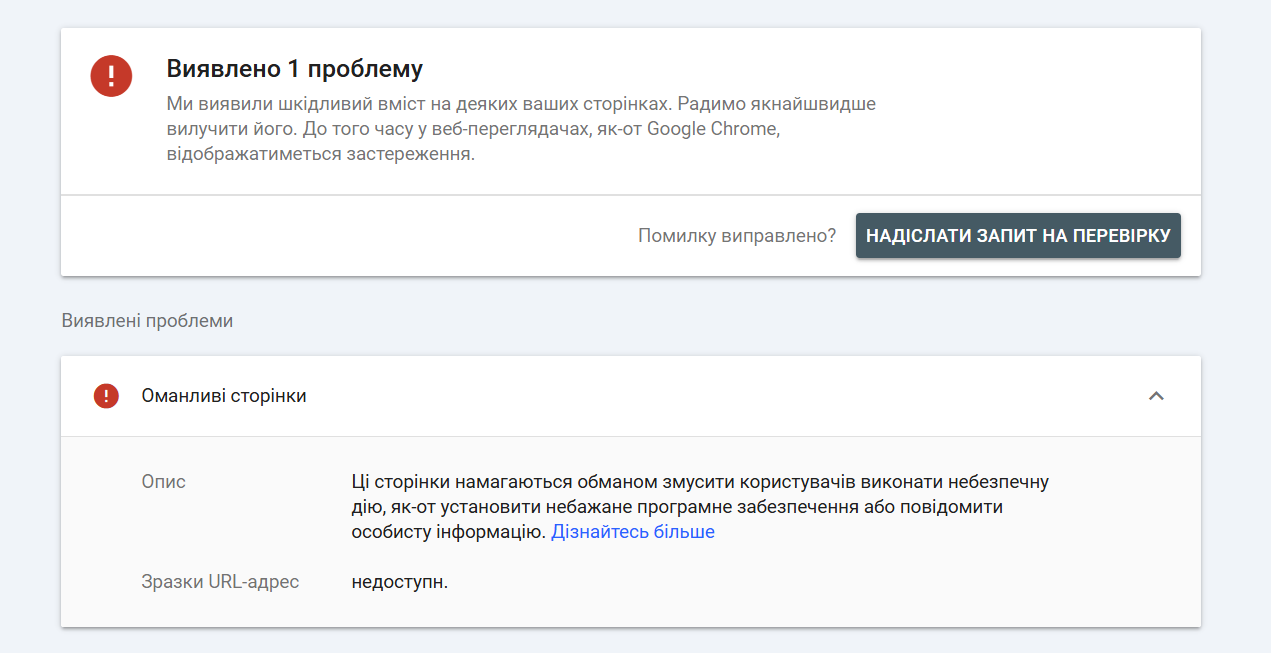
Task: Click the Помилку виправлено? text
Action: (x=737, y=236)
